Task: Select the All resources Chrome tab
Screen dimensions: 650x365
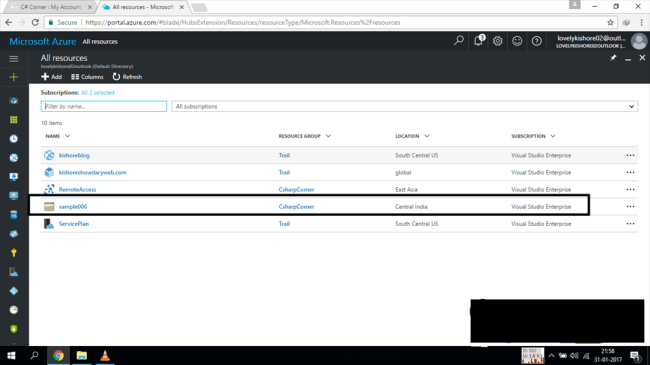Action: (143, 7)
